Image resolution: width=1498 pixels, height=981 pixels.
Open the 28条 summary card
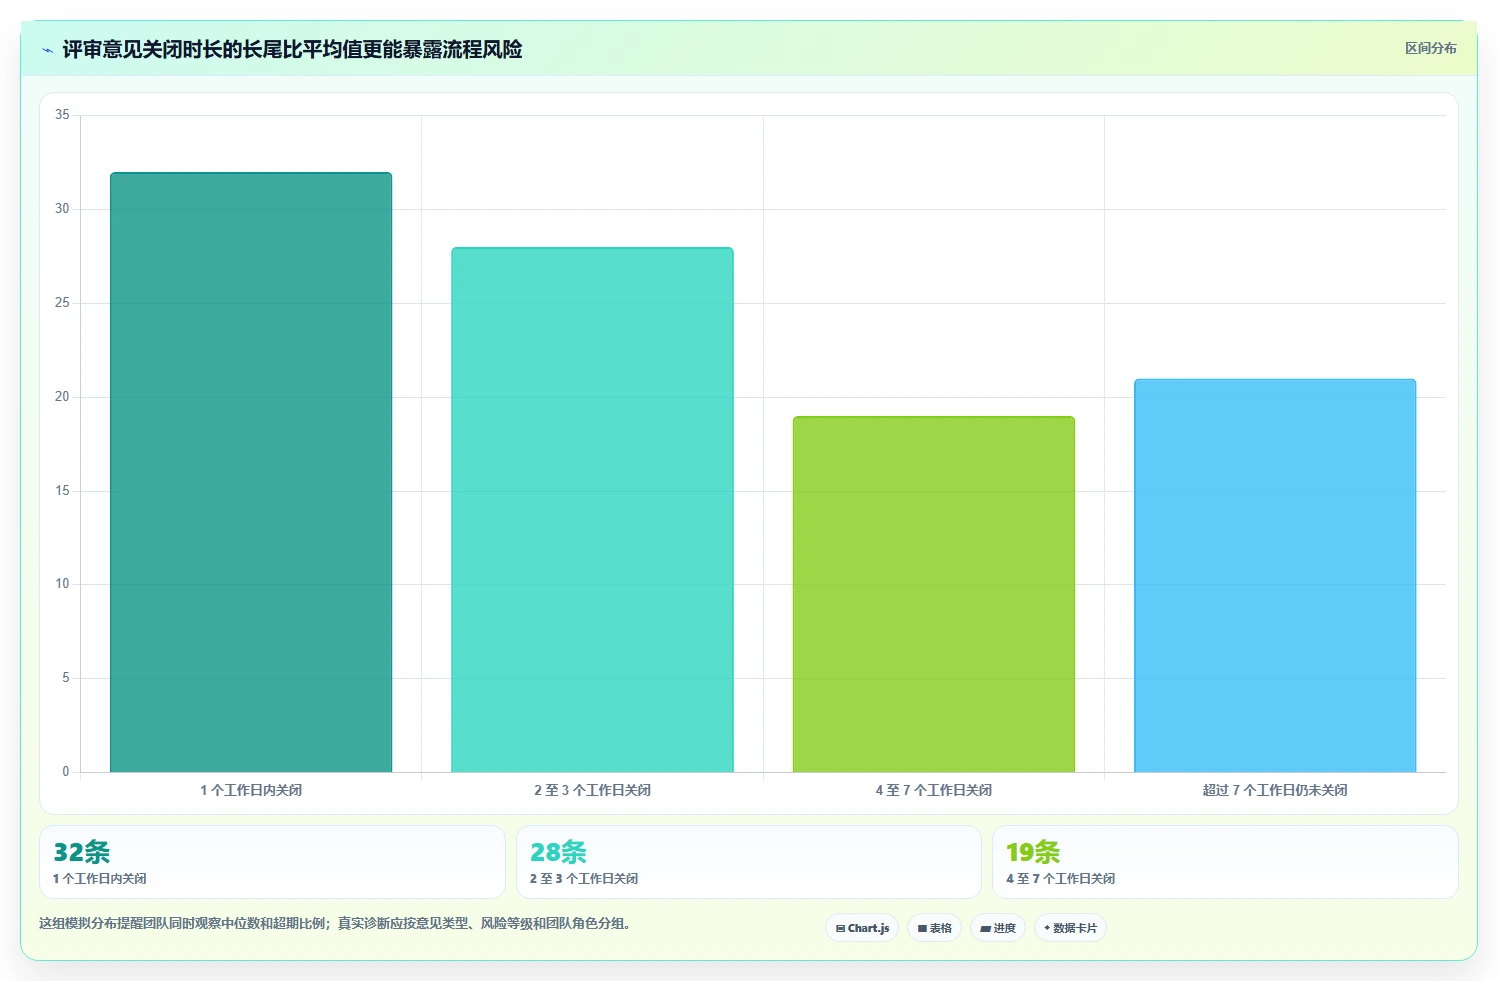point(749,862)
